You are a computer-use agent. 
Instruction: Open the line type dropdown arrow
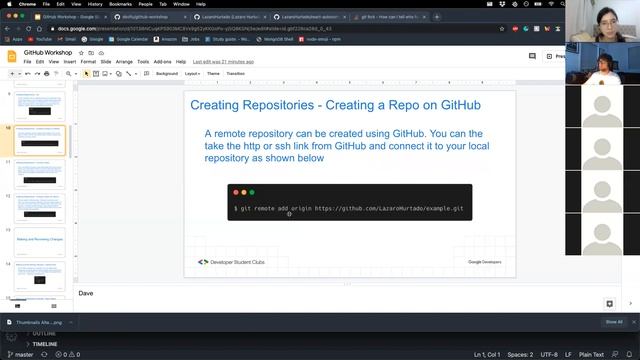point(136,74)
